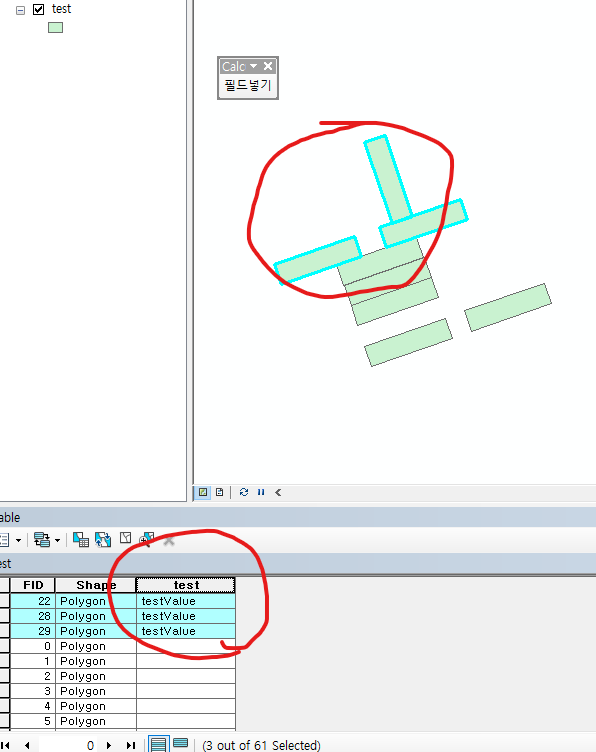This screenshot has height=752, width=596.
Task: Click the FID column header
Action: [x=33, y=585]
